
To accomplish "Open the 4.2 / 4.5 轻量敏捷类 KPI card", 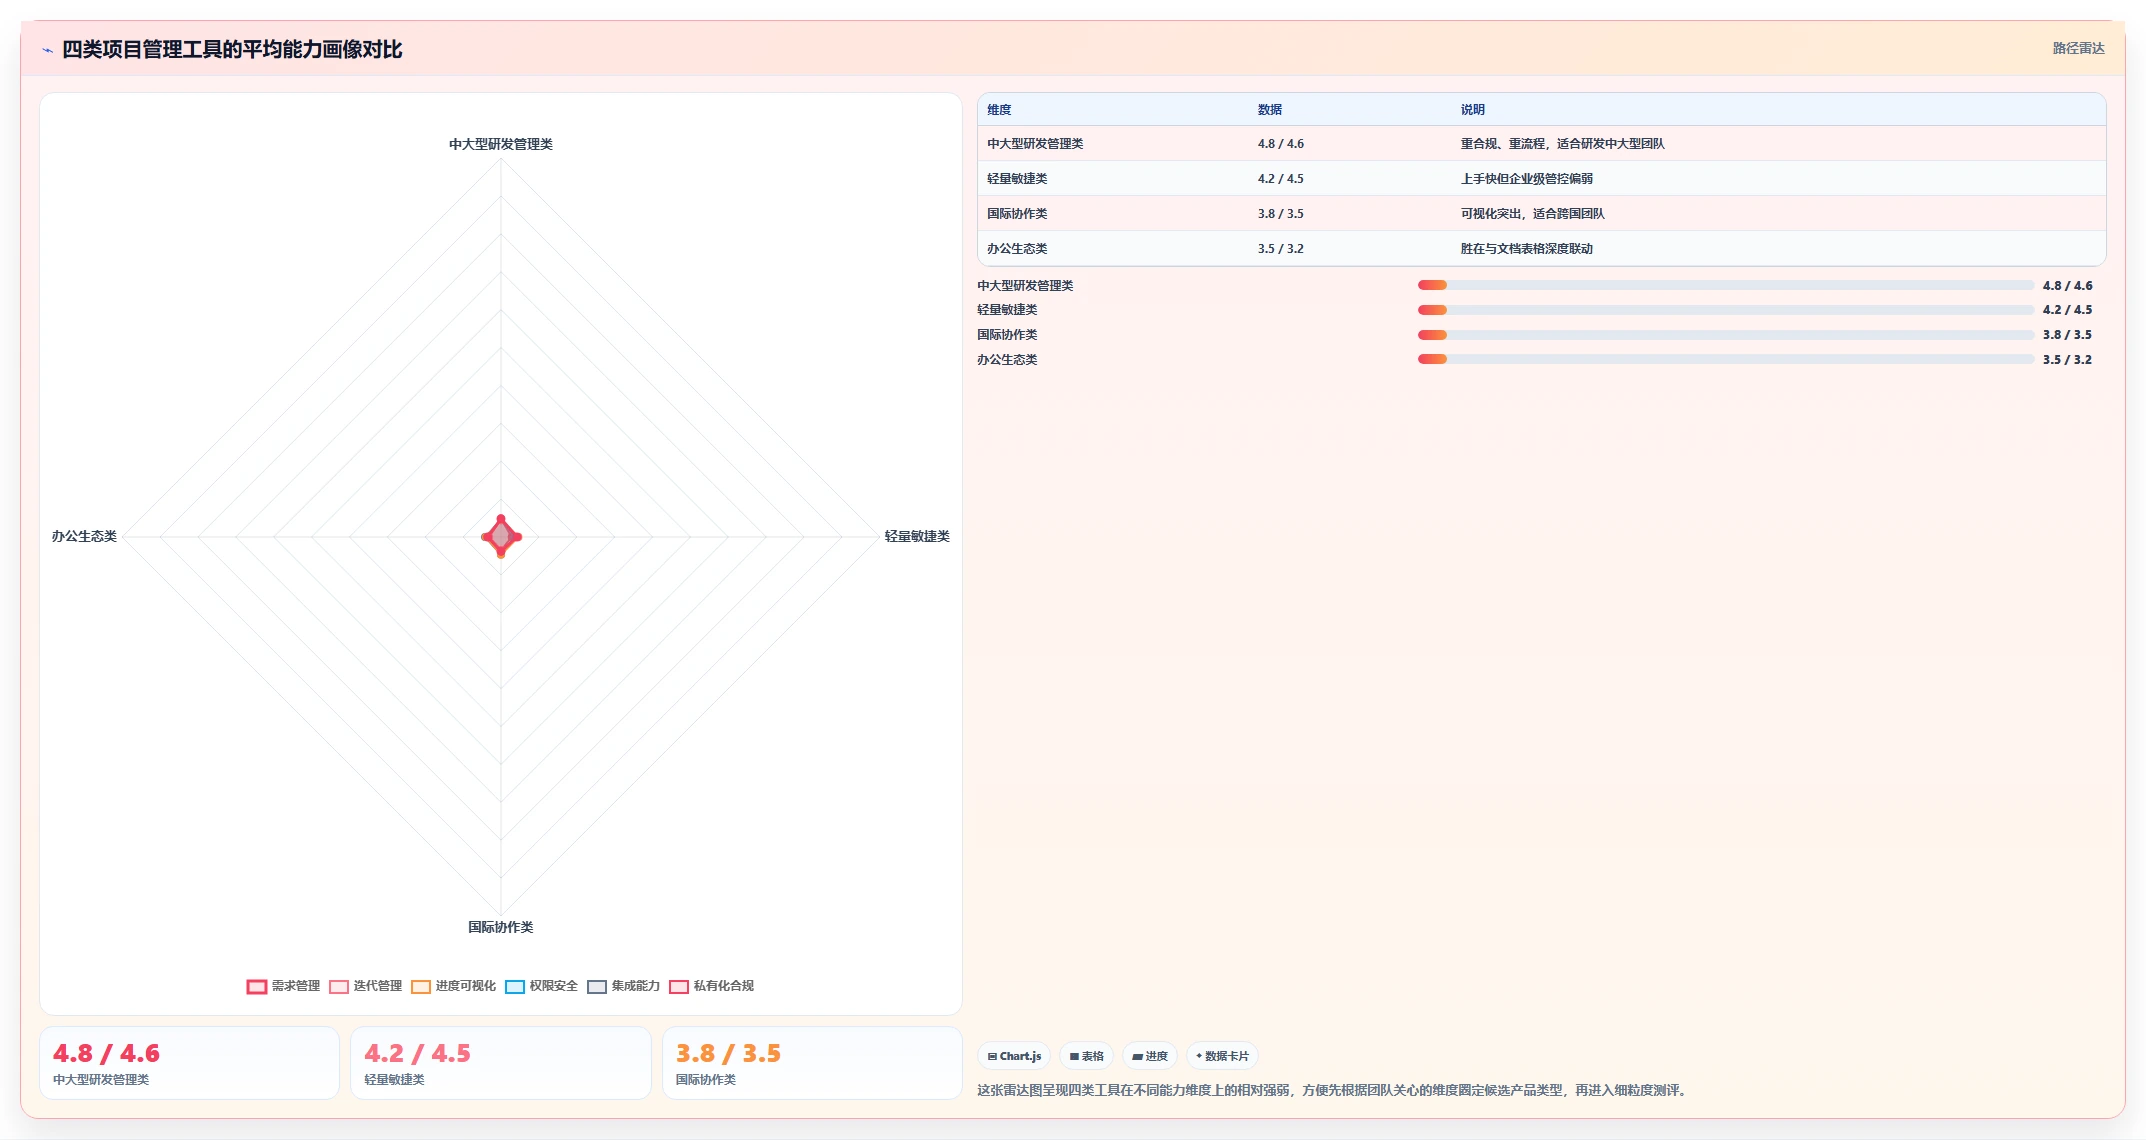I will click(501, 1063).
